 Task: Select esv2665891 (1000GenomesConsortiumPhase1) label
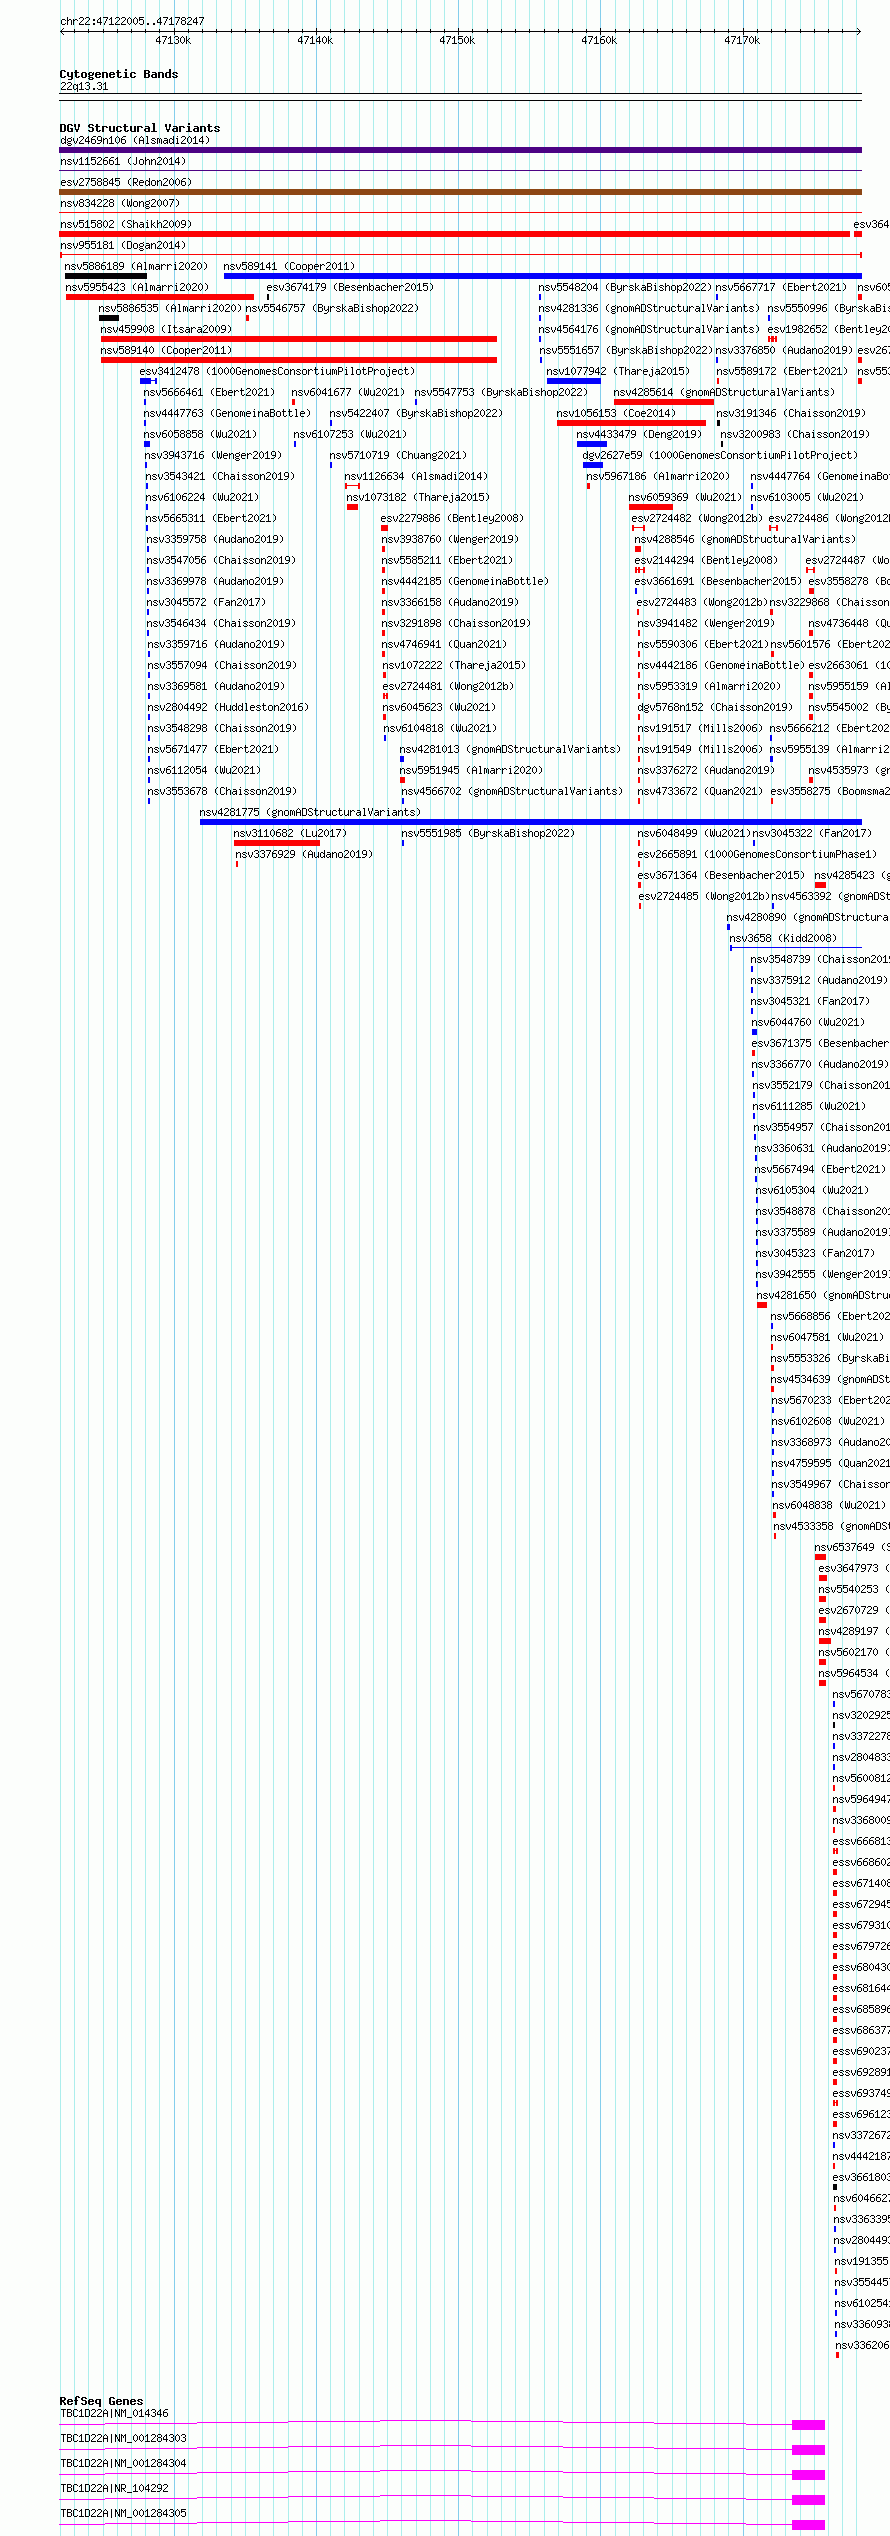pos(758,854)
